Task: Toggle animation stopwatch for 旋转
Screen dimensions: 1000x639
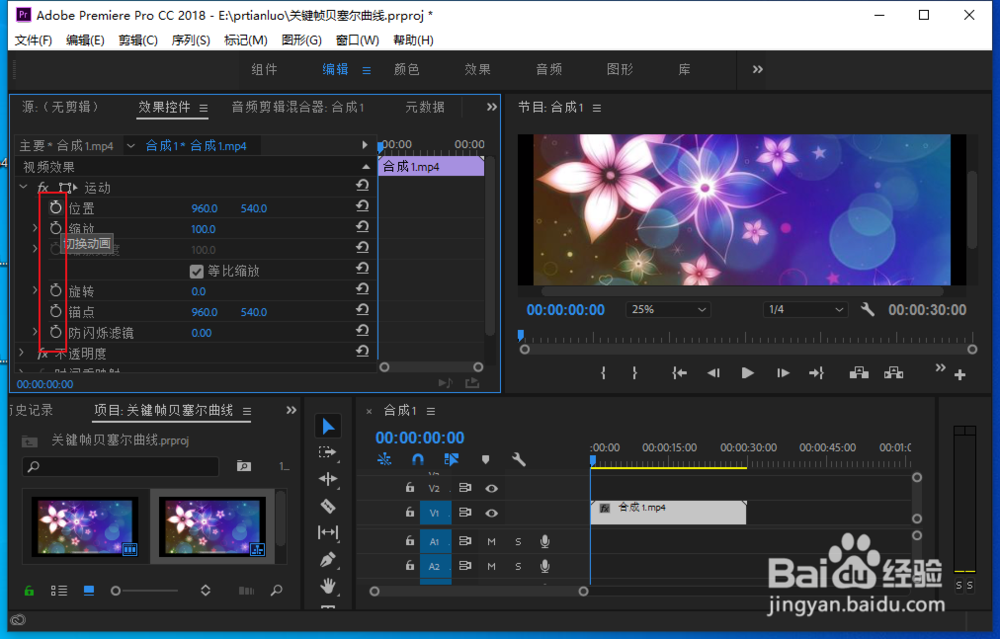Action: 55,290
